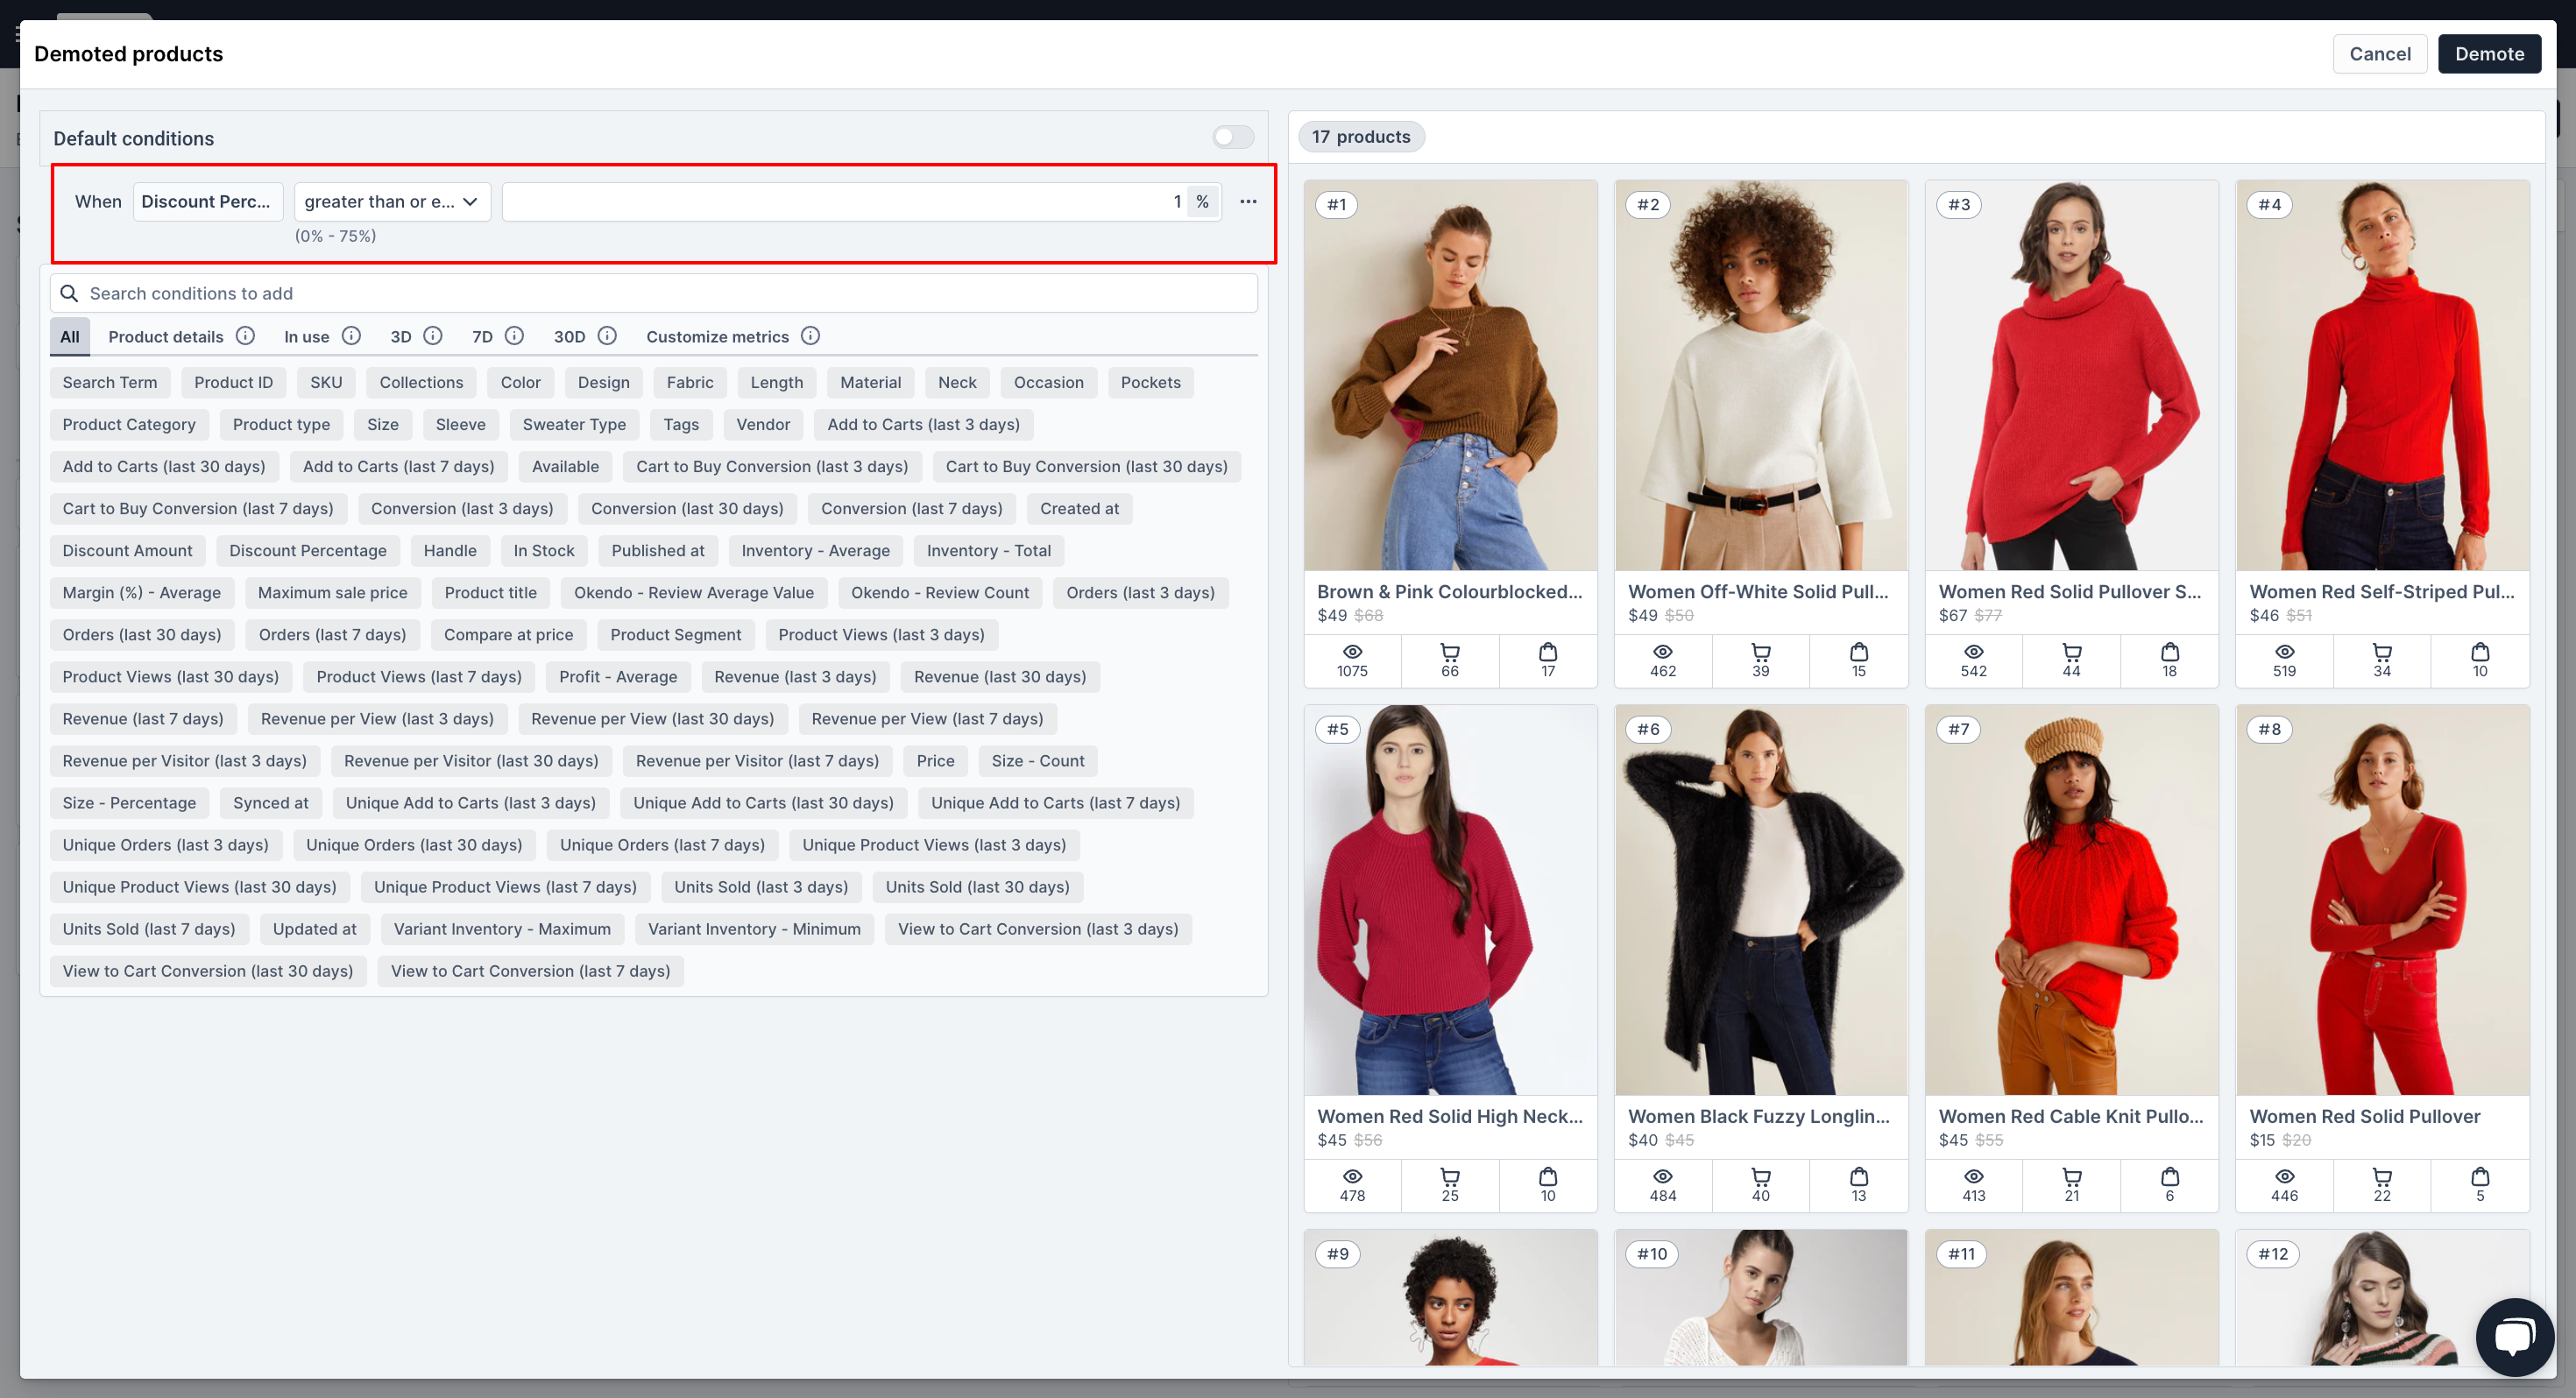
Task: Switch to the 3D metrics tab
Action: click(x=401, y=336)
